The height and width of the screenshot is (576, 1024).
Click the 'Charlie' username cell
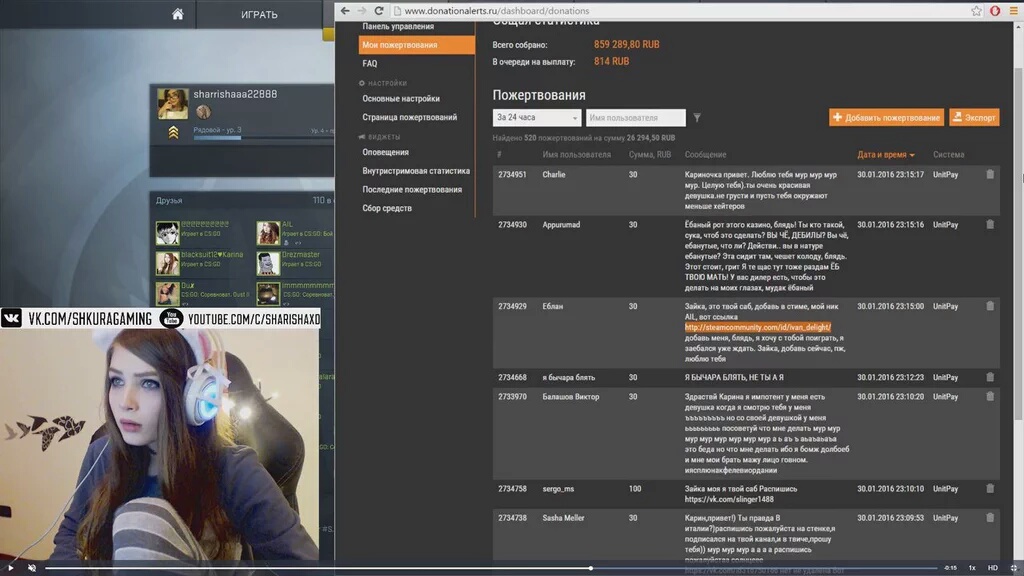pos(554,175)
